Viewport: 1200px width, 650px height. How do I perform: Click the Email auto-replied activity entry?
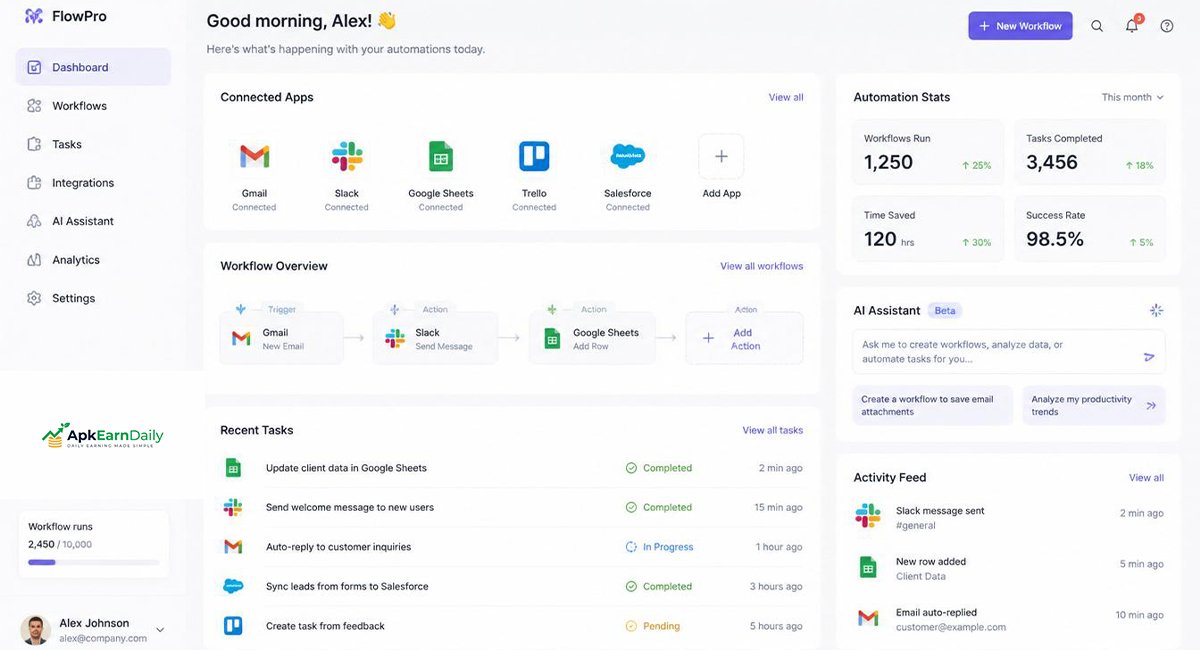tap(1009, 619)
